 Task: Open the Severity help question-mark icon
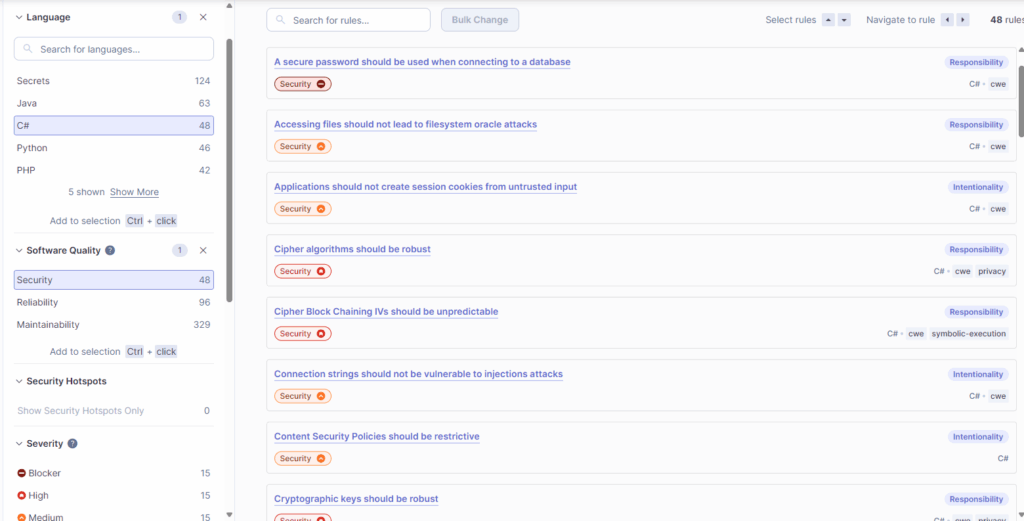(x=72, y=443)
